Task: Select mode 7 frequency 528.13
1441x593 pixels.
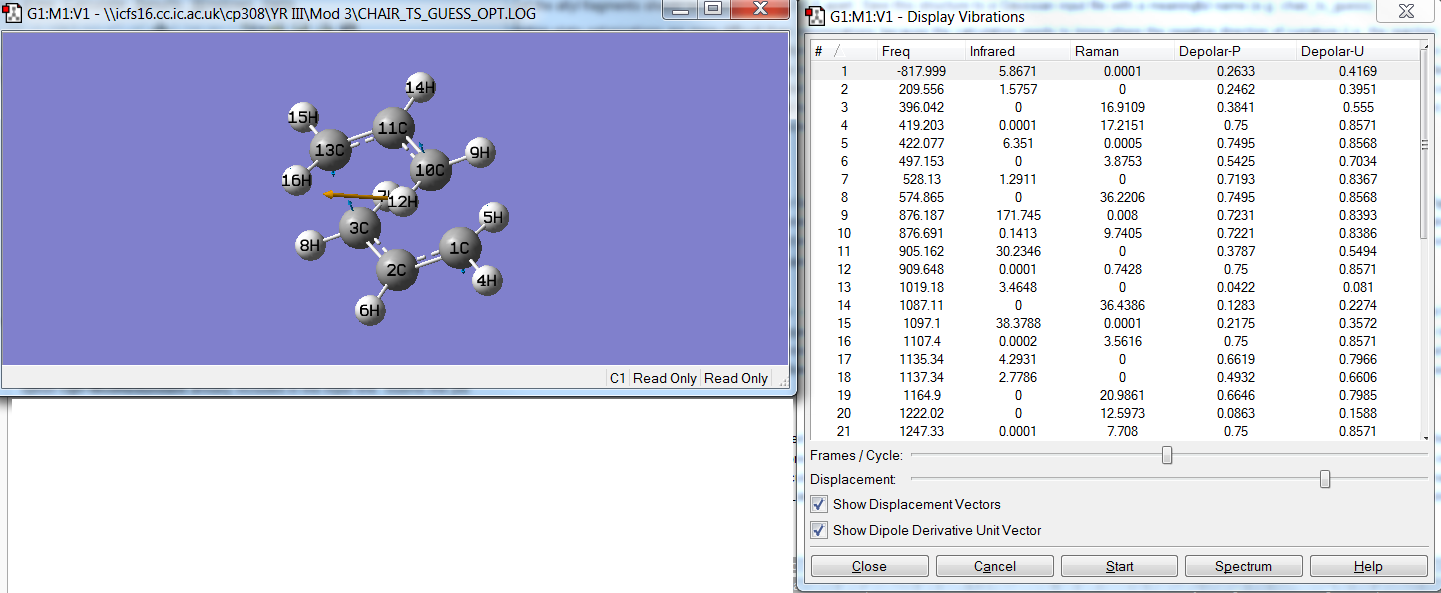Action: (1115, 179)
